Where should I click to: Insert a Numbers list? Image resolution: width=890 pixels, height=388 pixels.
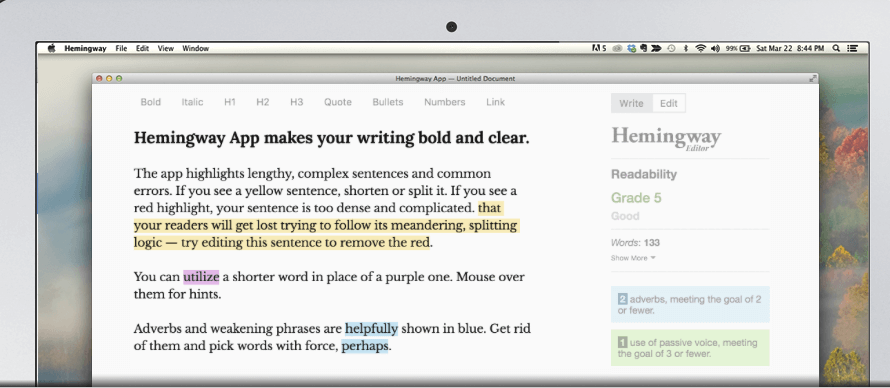[444, 102]
